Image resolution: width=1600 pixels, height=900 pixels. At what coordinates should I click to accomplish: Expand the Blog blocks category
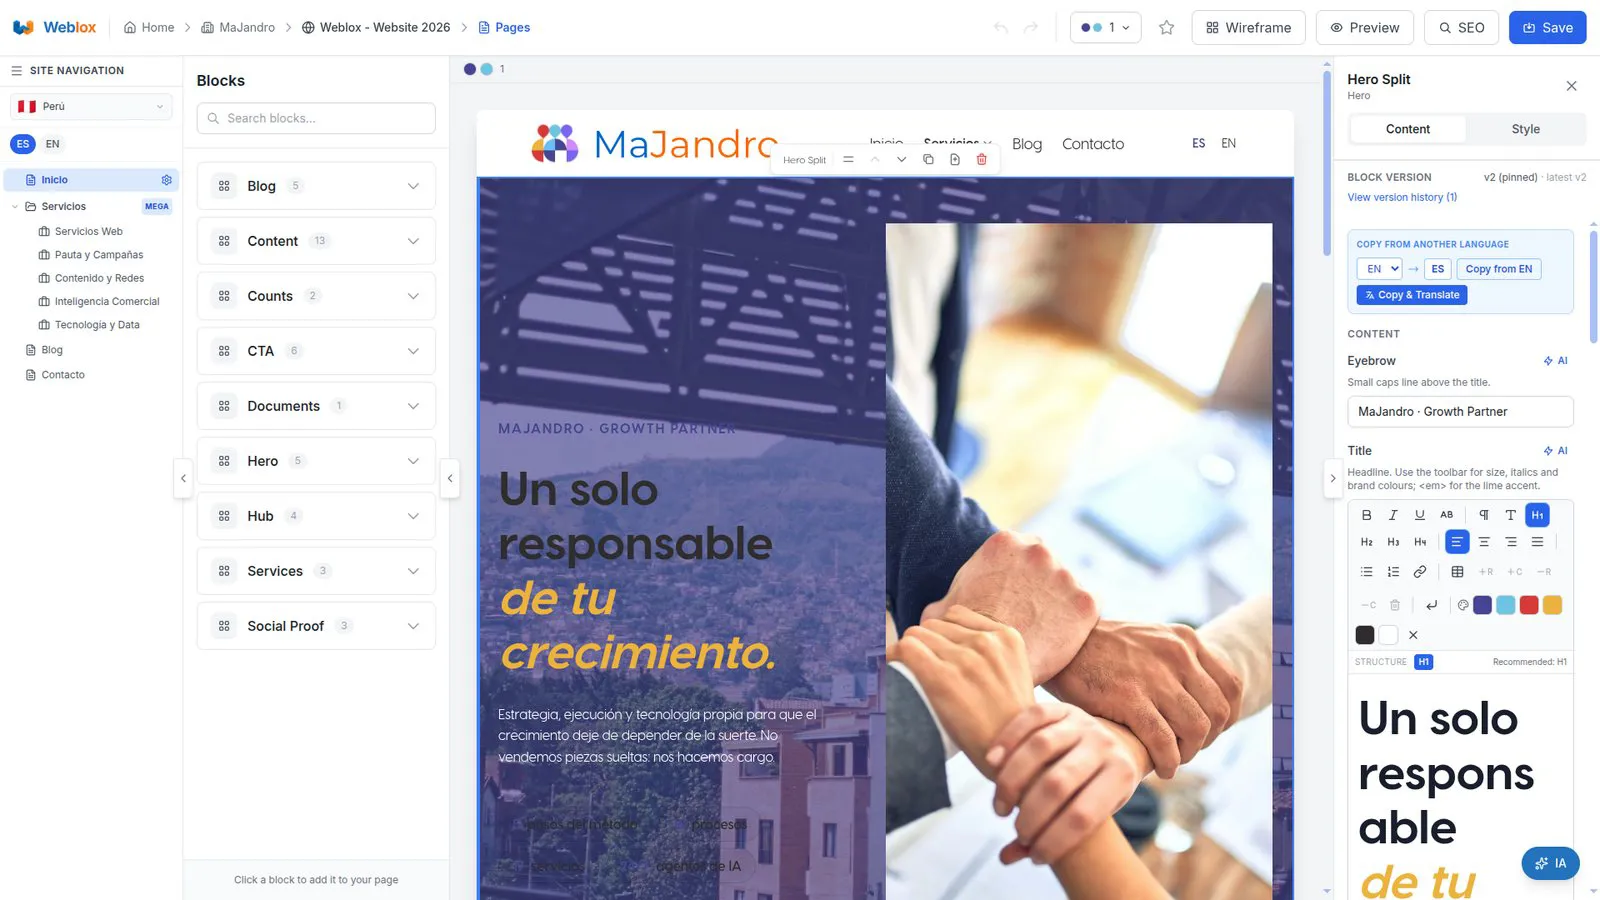click(x=316, y=186)
